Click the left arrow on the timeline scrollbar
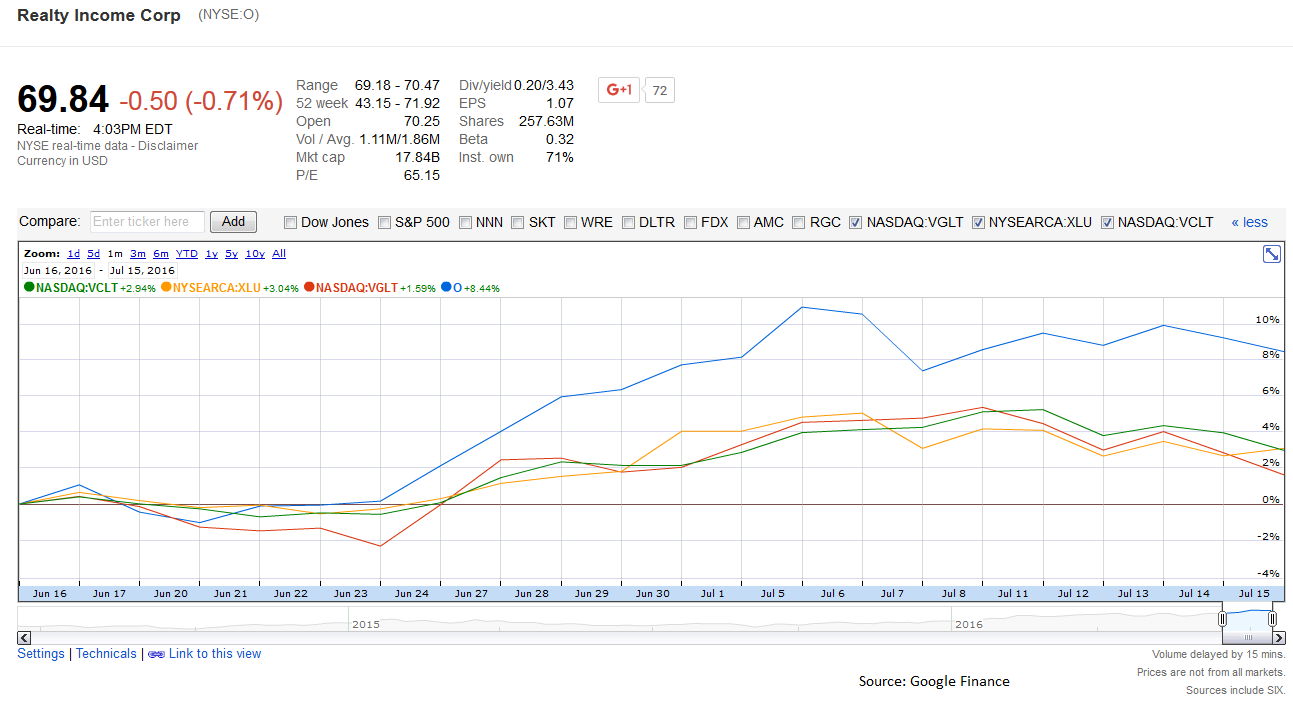The image size is (1293, 711). tap(23, 638)
